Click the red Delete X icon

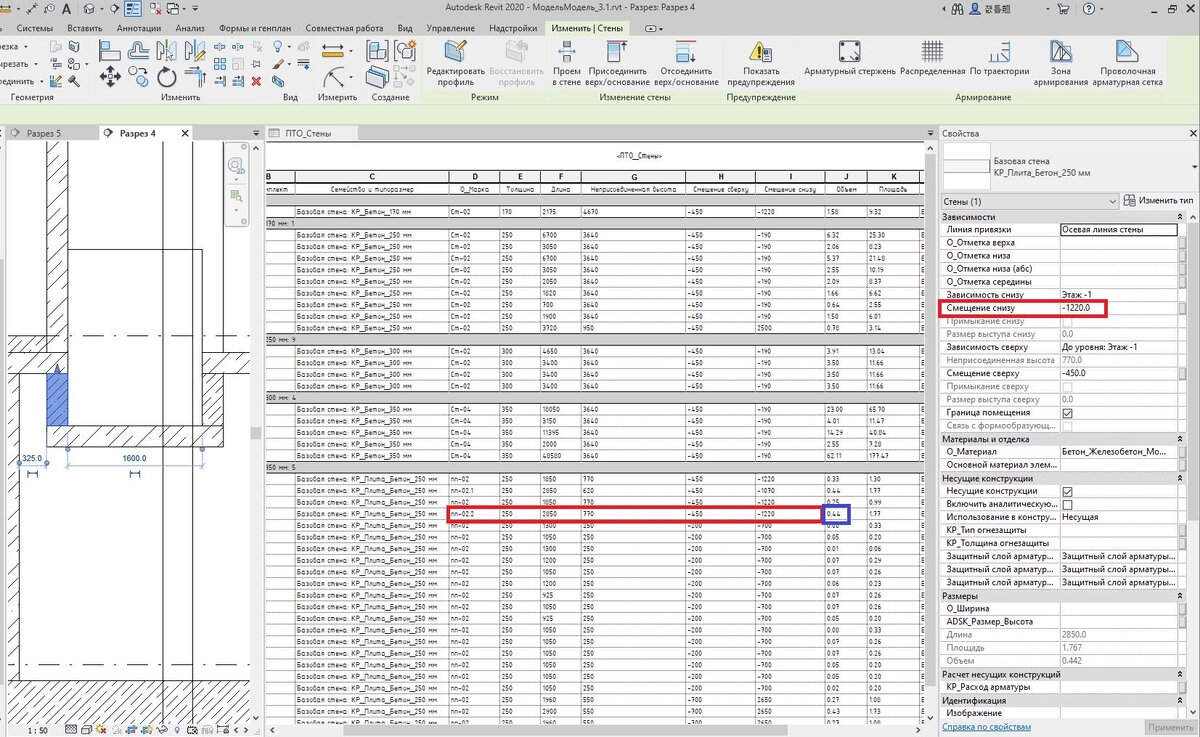click(257, 81)
